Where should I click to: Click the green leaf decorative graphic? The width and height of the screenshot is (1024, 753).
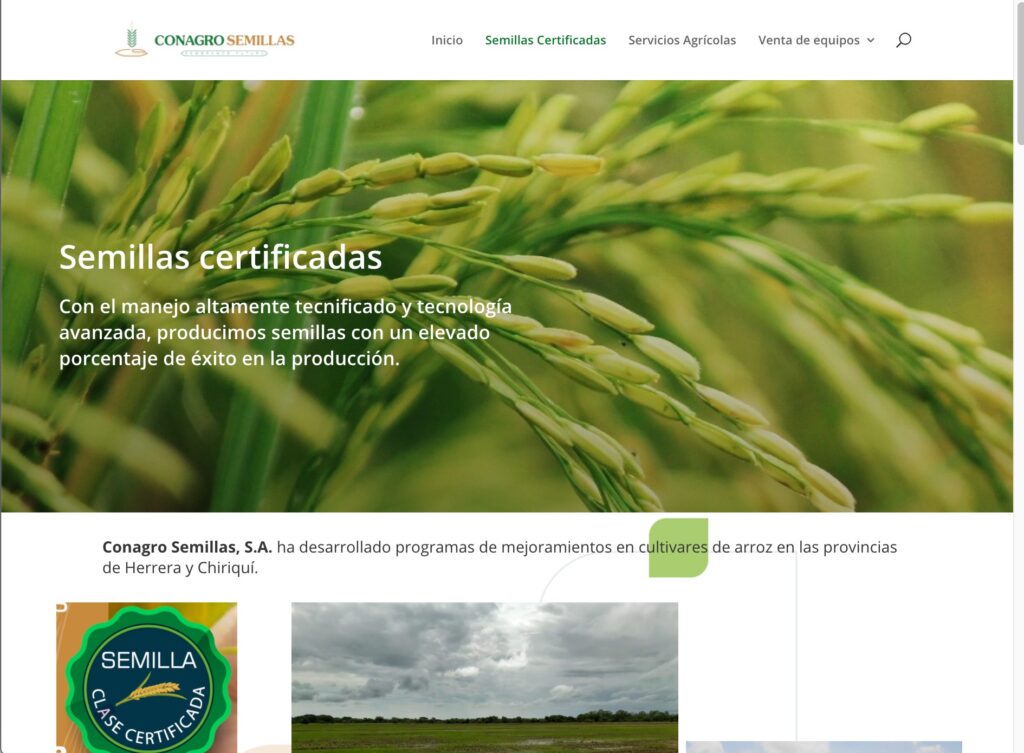point(679,546)
